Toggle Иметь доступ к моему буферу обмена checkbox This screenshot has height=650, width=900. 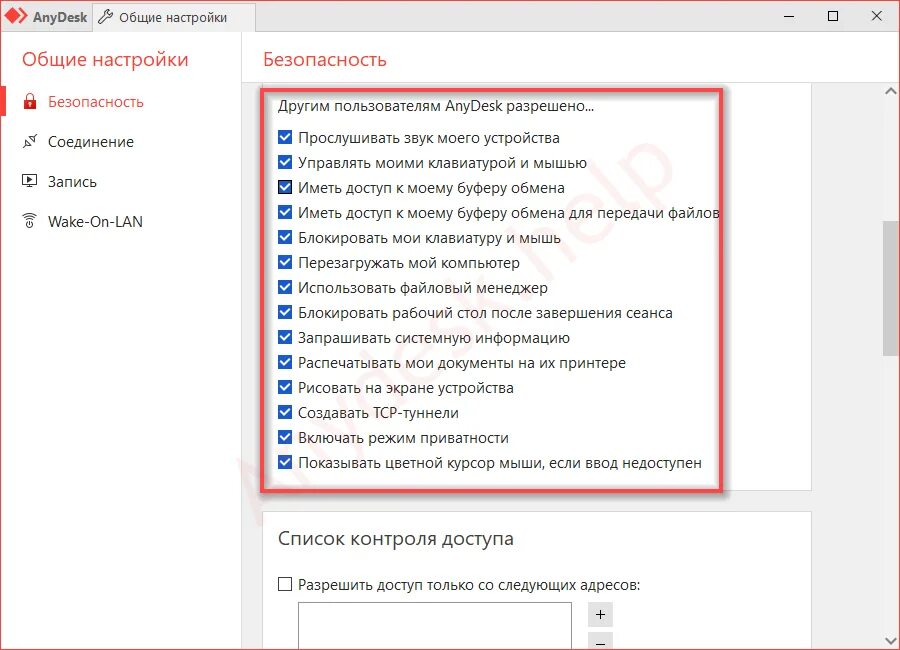(285, 187)
